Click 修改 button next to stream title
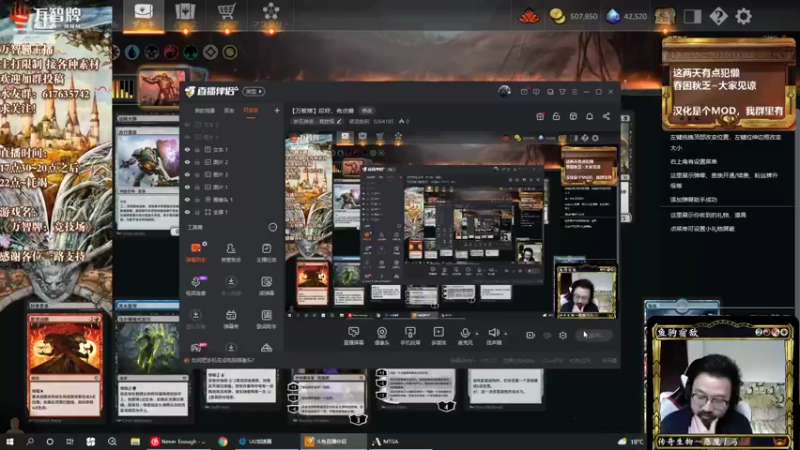The width and height of the screenshot is (800, 450). click(x=367, y=111)
